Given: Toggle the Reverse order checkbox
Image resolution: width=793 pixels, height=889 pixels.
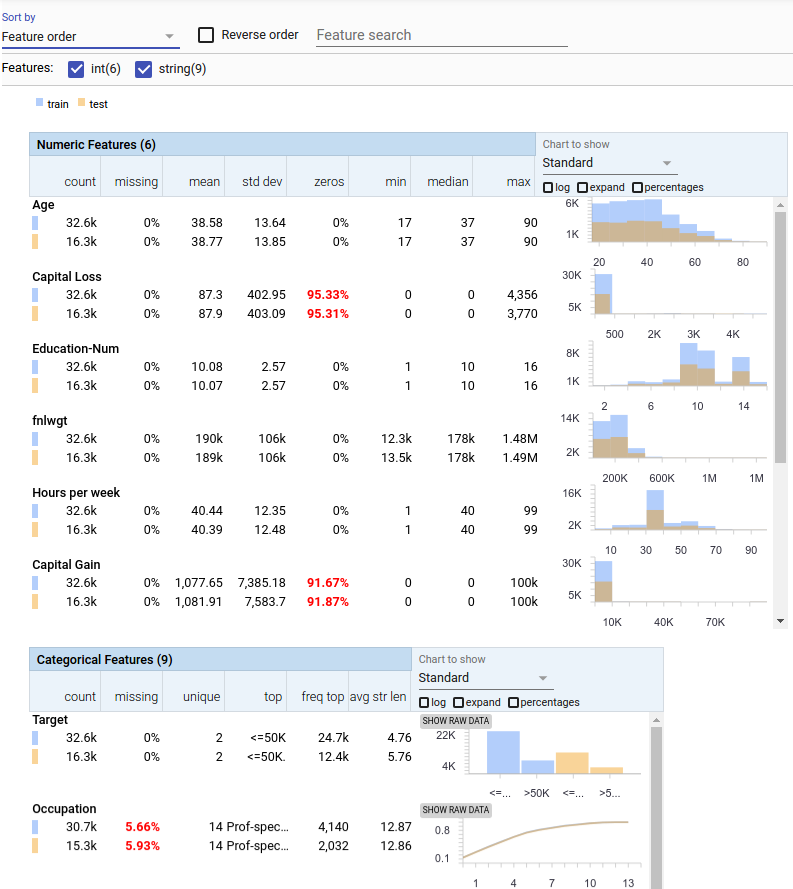Looking at the screenshot, I should click(x=206, y=35).
